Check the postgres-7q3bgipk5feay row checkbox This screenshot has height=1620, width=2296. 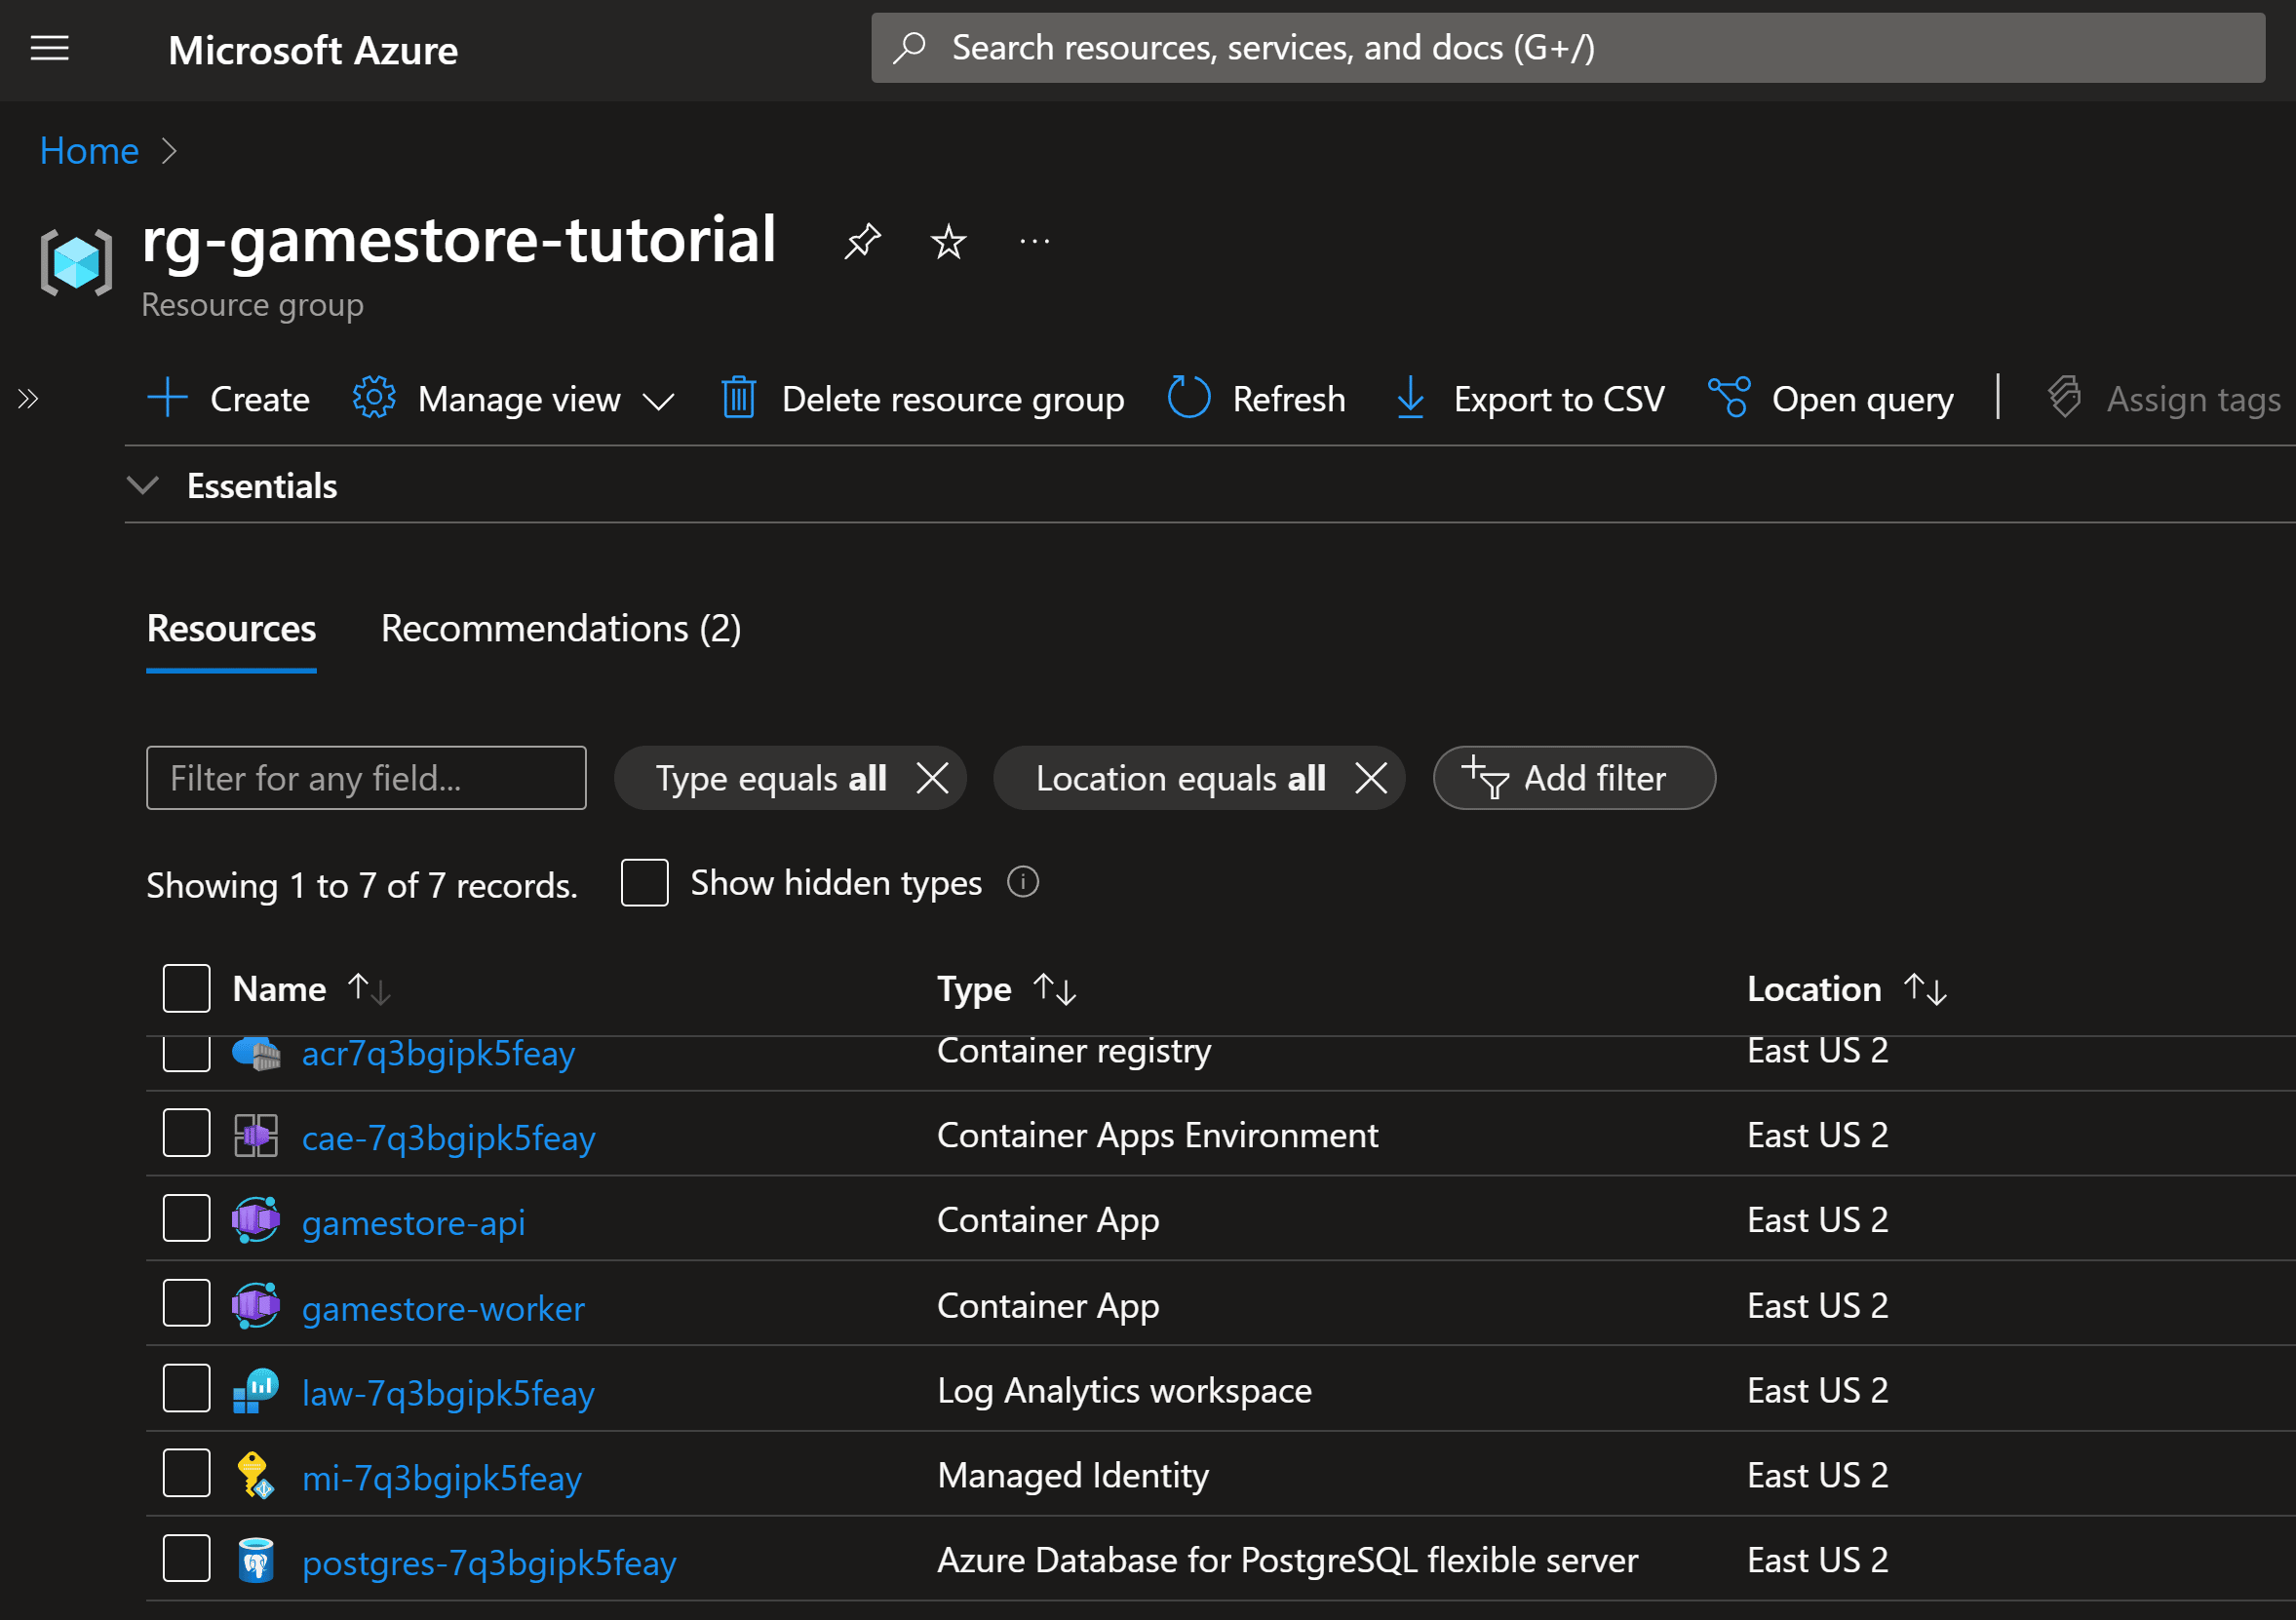(186, 1558)
